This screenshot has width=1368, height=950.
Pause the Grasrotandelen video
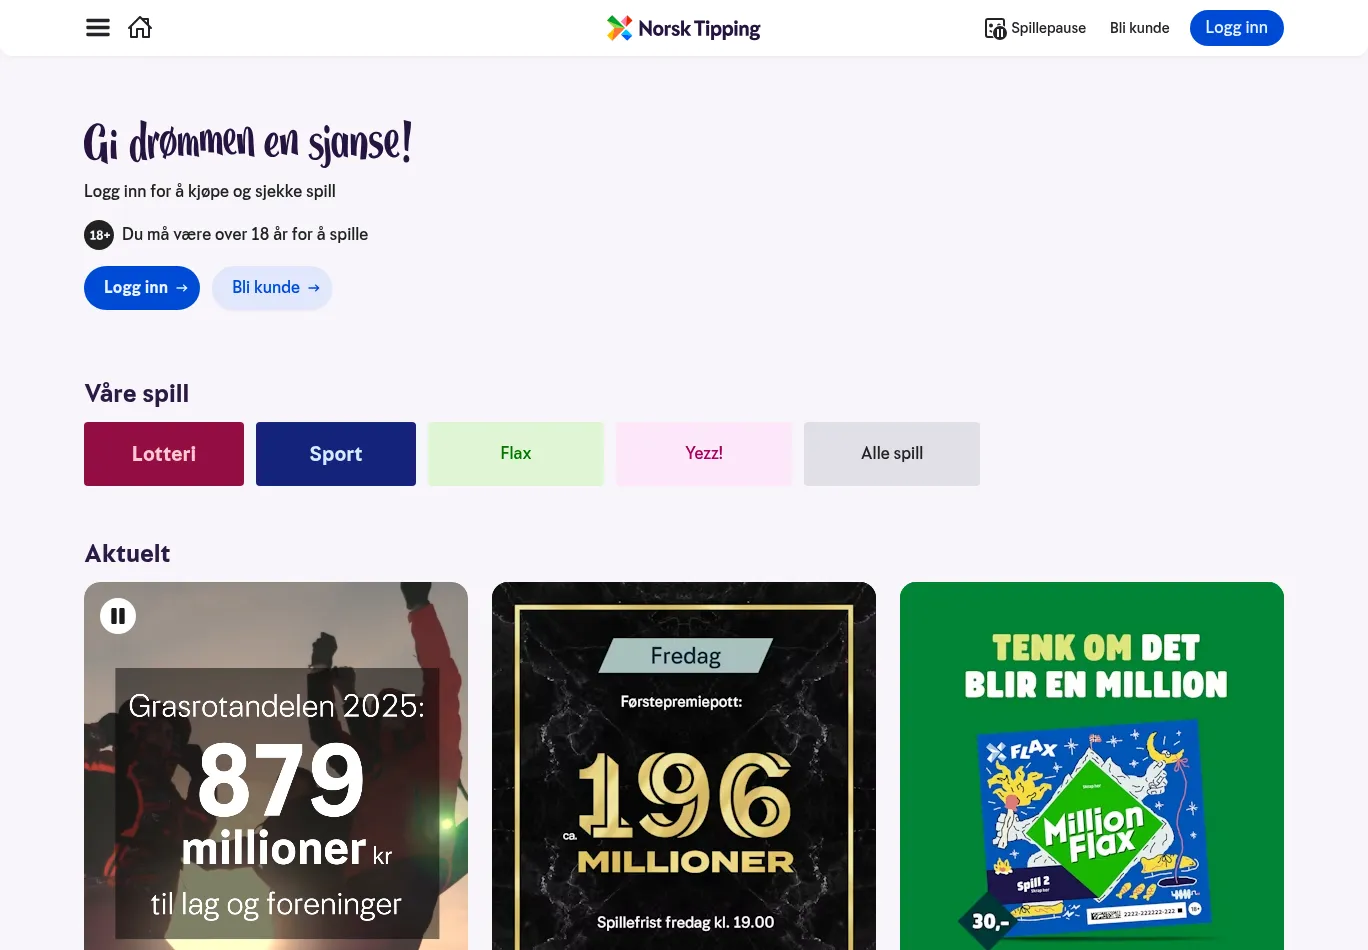point(118,616)
